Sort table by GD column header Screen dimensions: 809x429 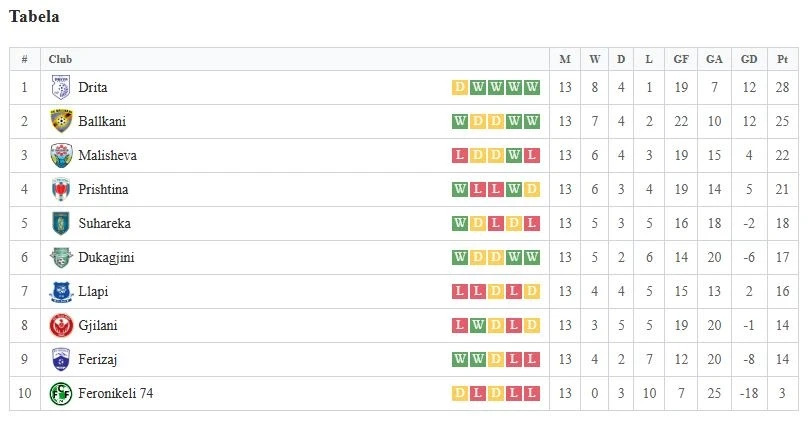tap(749, 59)
